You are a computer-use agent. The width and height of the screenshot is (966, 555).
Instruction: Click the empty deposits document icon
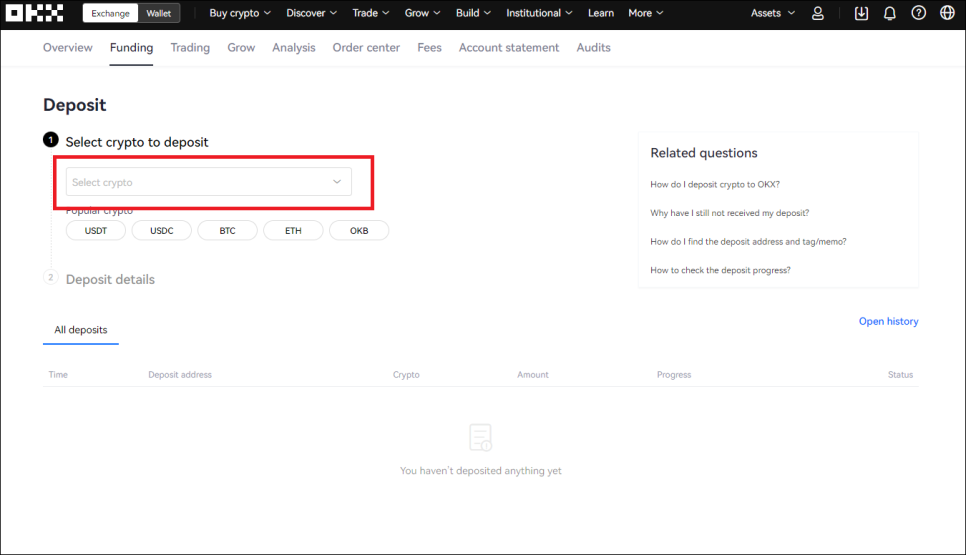point(481,437)
